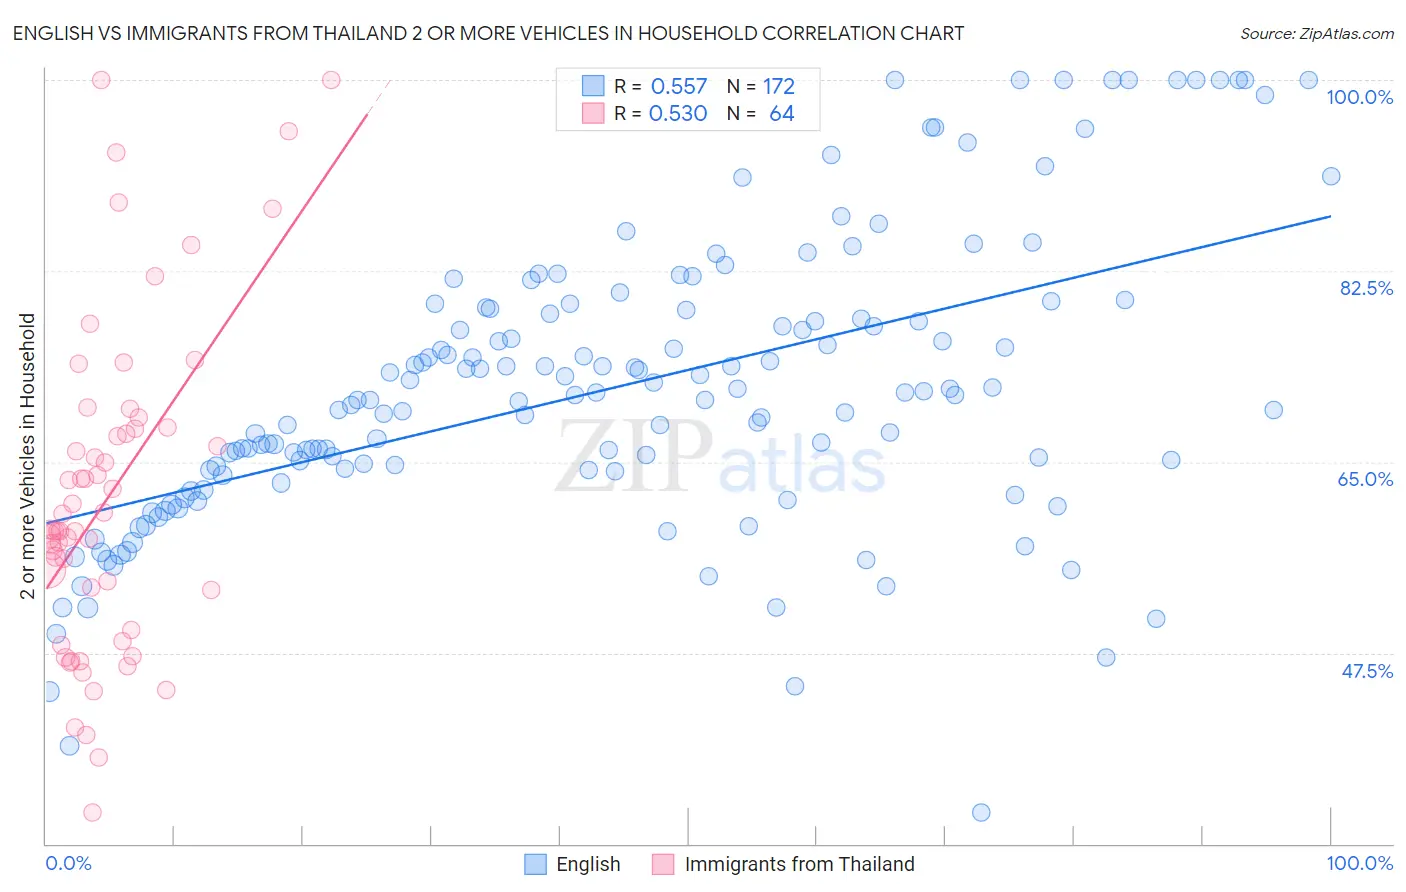Click the 65.0% y-axis label
This screenshot has width=1406, height=892.
click(x=1366, y=479)
